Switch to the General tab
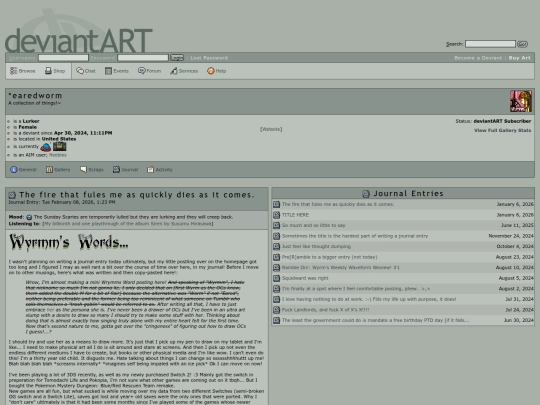The image size is (540, 405). (x=23, y=169)
